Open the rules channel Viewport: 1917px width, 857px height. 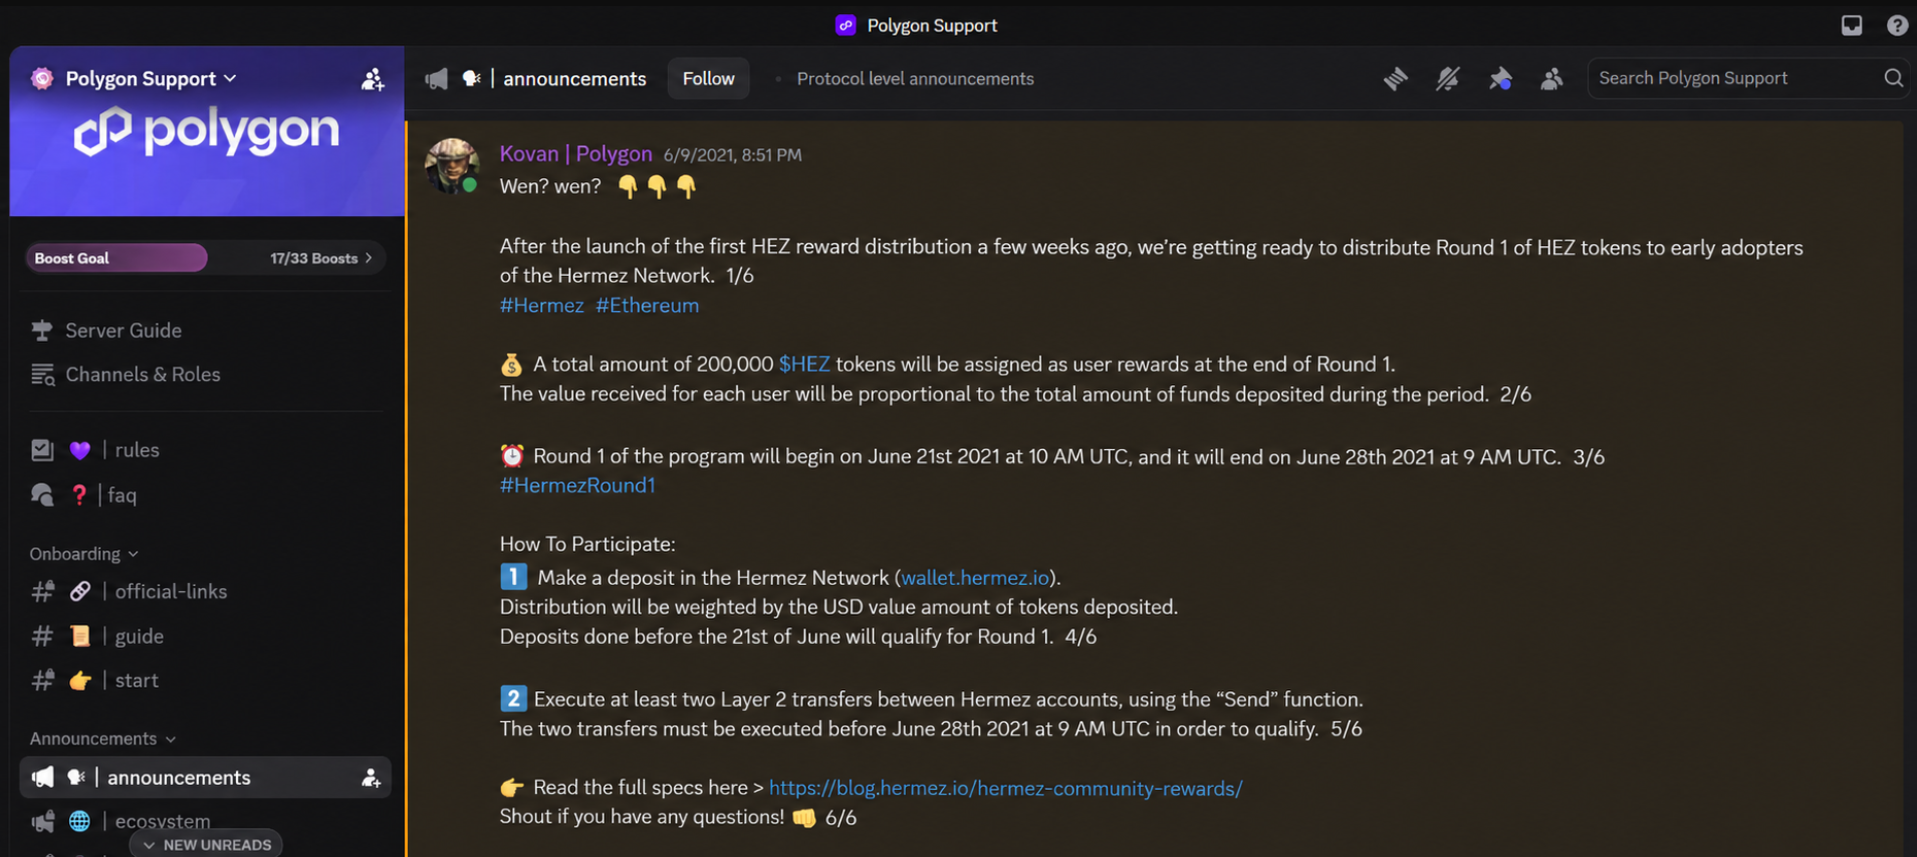205,450
